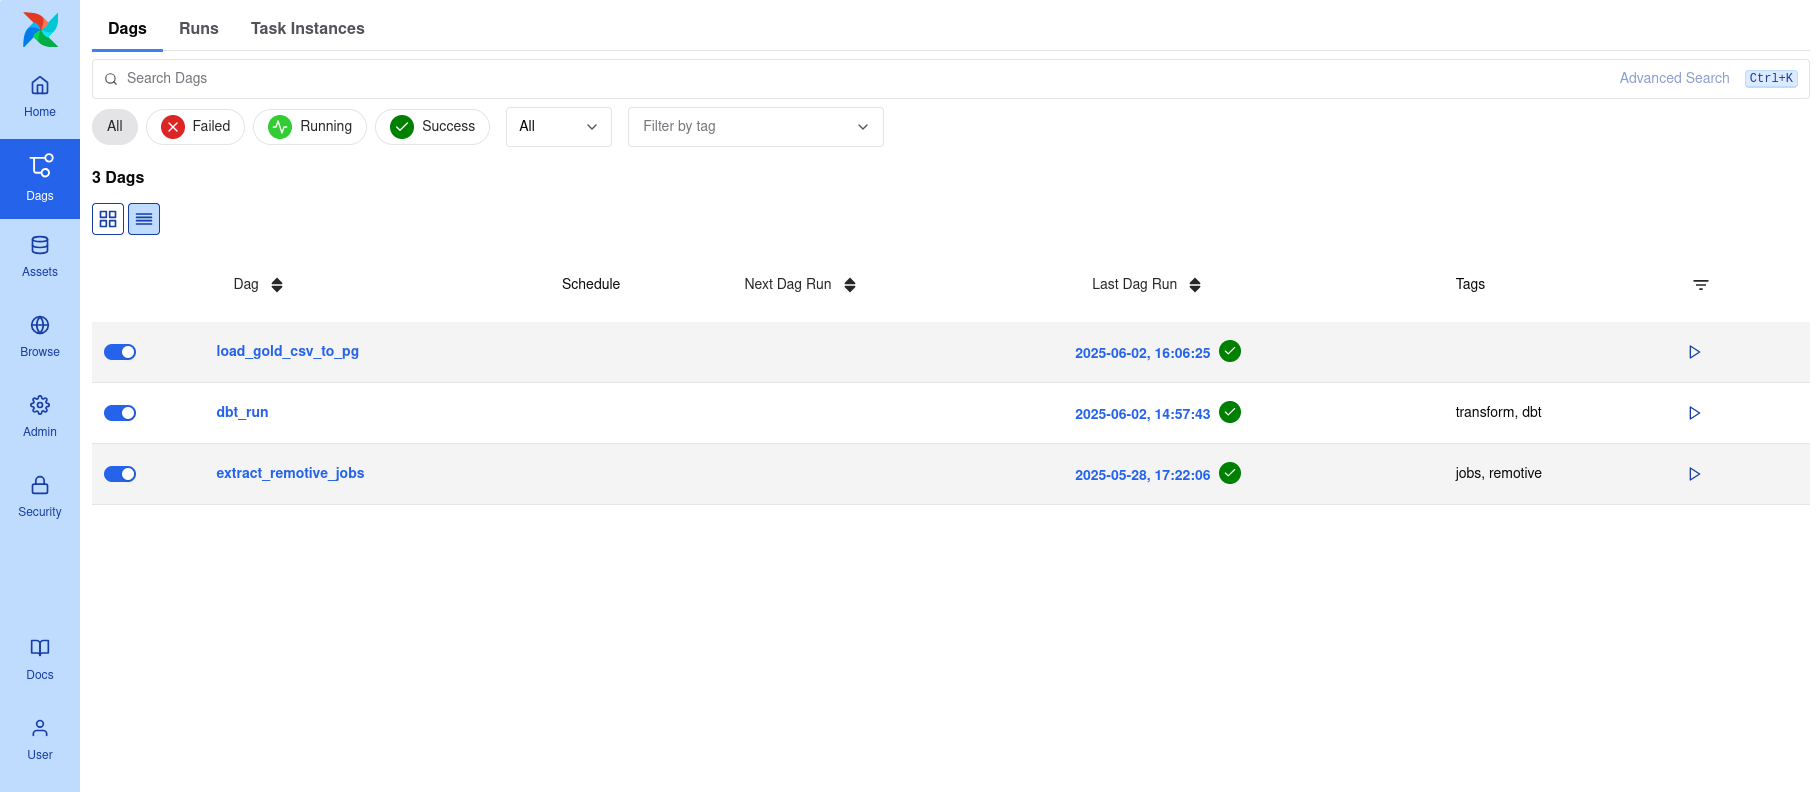
Task: Open Admin menu in sidebar
Action: (x=40, y=417)
